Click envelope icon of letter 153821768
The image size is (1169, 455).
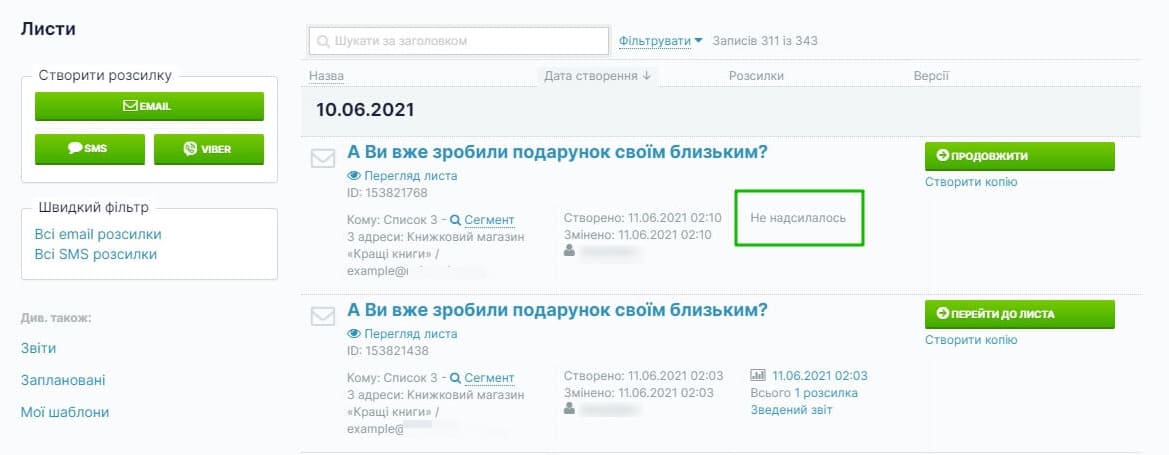coord(322,158)
